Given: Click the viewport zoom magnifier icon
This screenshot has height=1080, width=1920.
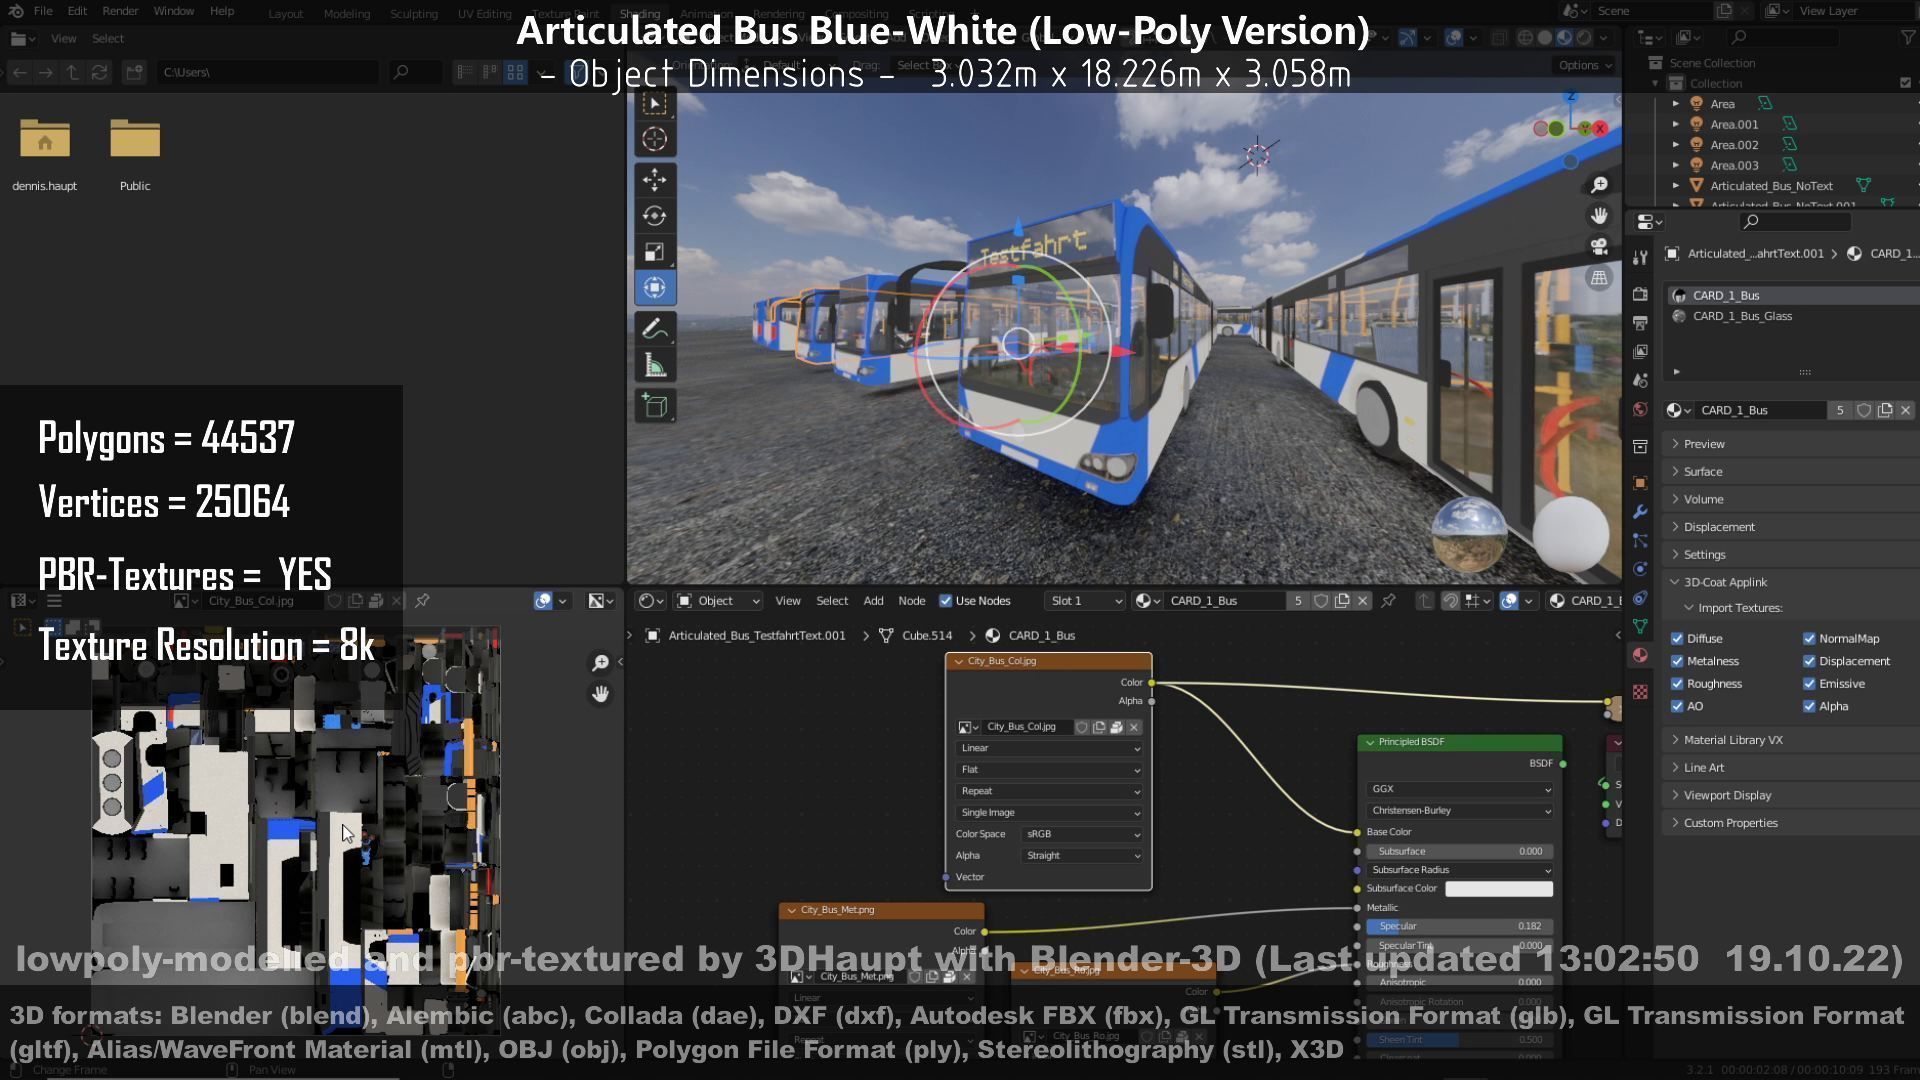Looking at the screenshot, I should [1599, 185].
